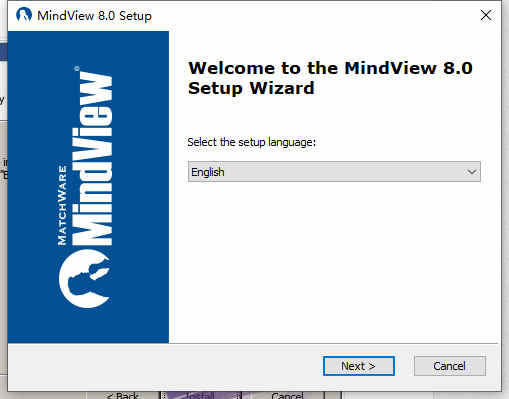Click the MindView 8.0 Setup title bar text

click(94, 16)
